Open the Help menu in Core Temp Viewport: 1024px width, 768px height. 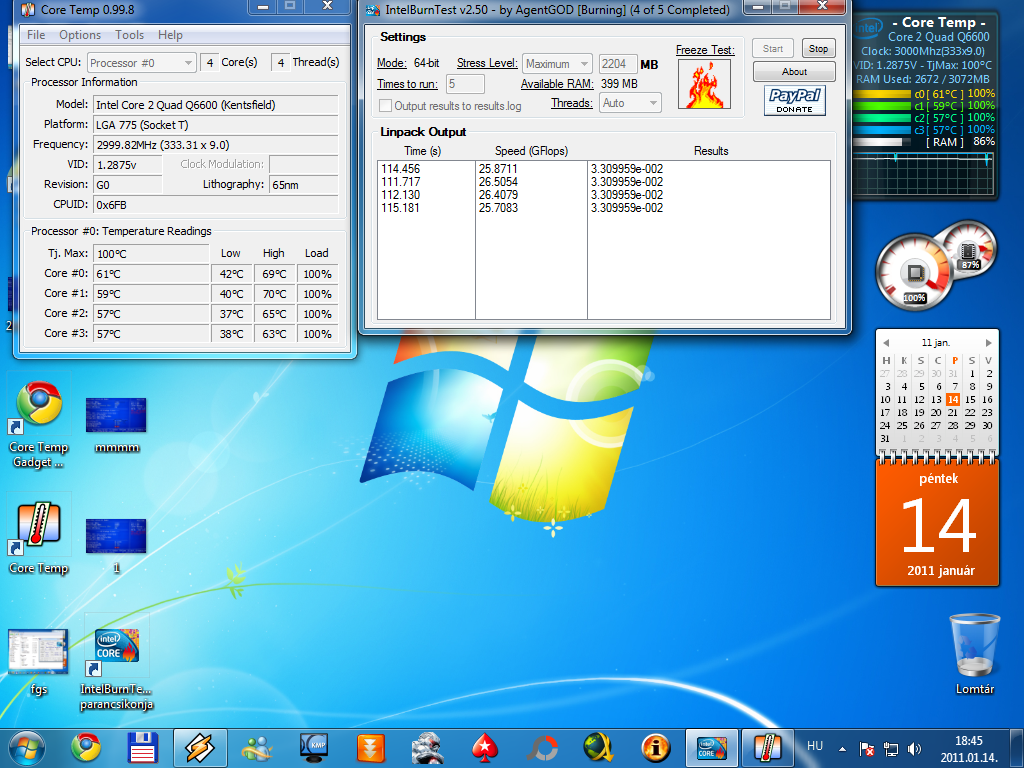(170, 35)
